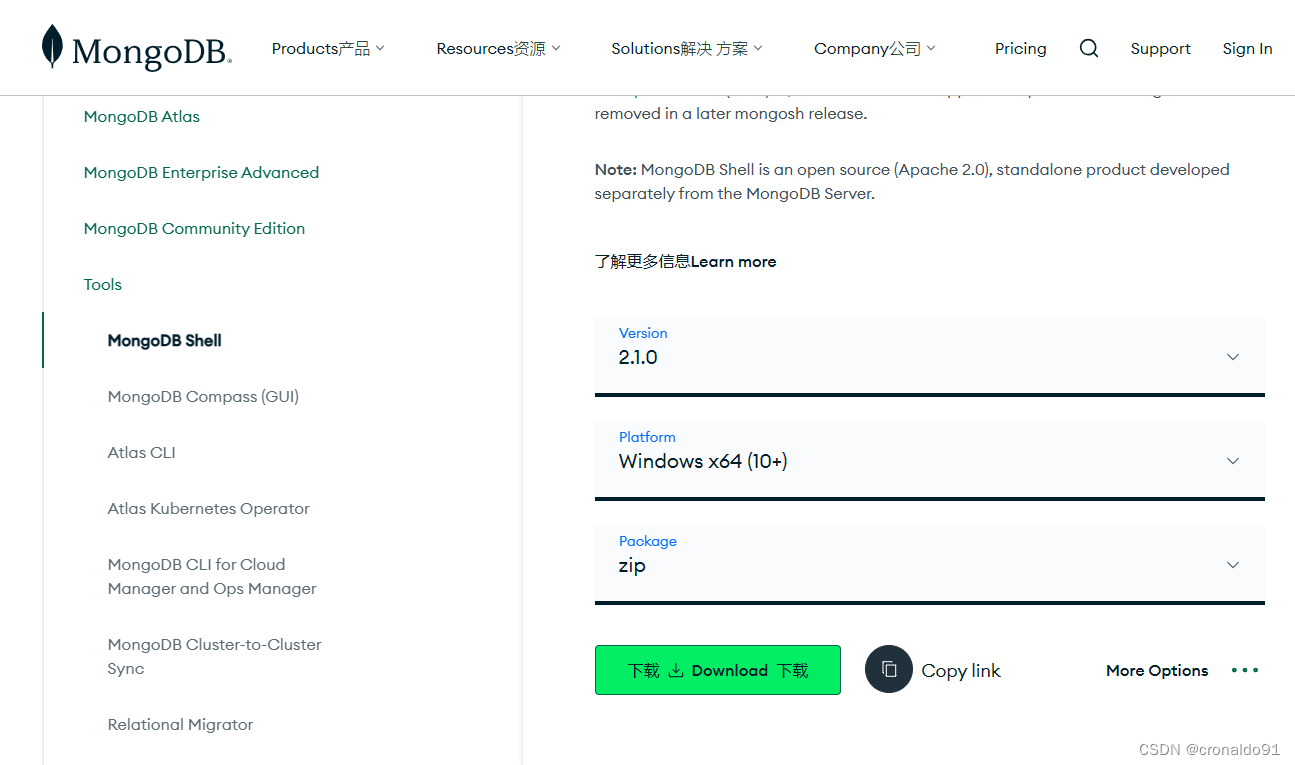
Task: Open the search magnifier icon
Action: [1089, 48]
